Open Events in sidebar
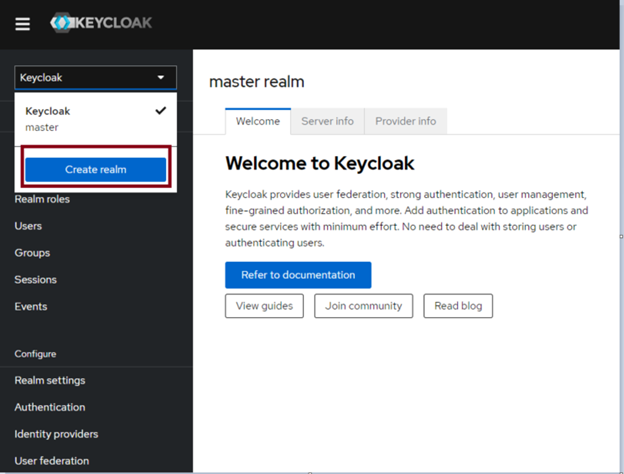The height and width of the screenshot is (474, 624). (x=31, y=306)
